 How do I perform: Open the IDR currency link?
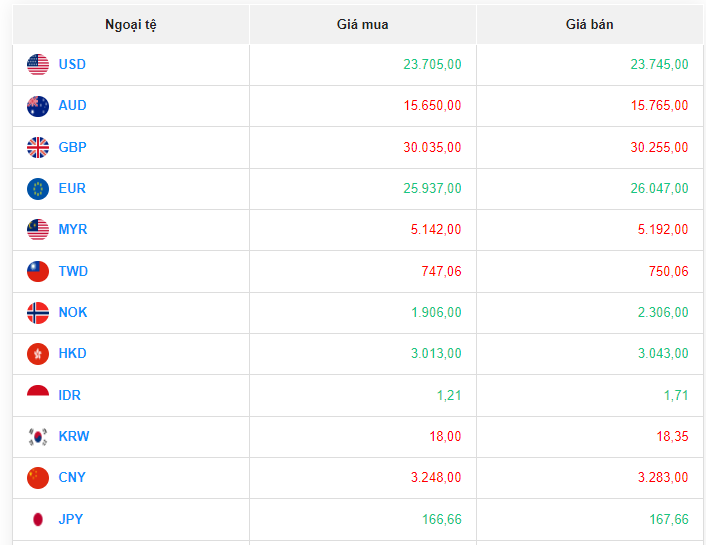[70, 395]
